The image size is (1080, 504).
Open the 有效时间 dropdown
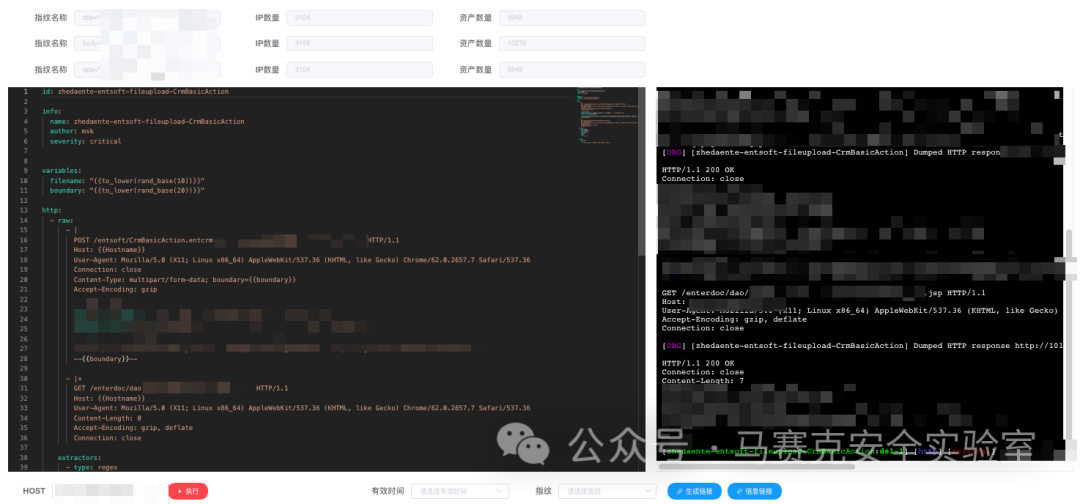click(460, 491)
